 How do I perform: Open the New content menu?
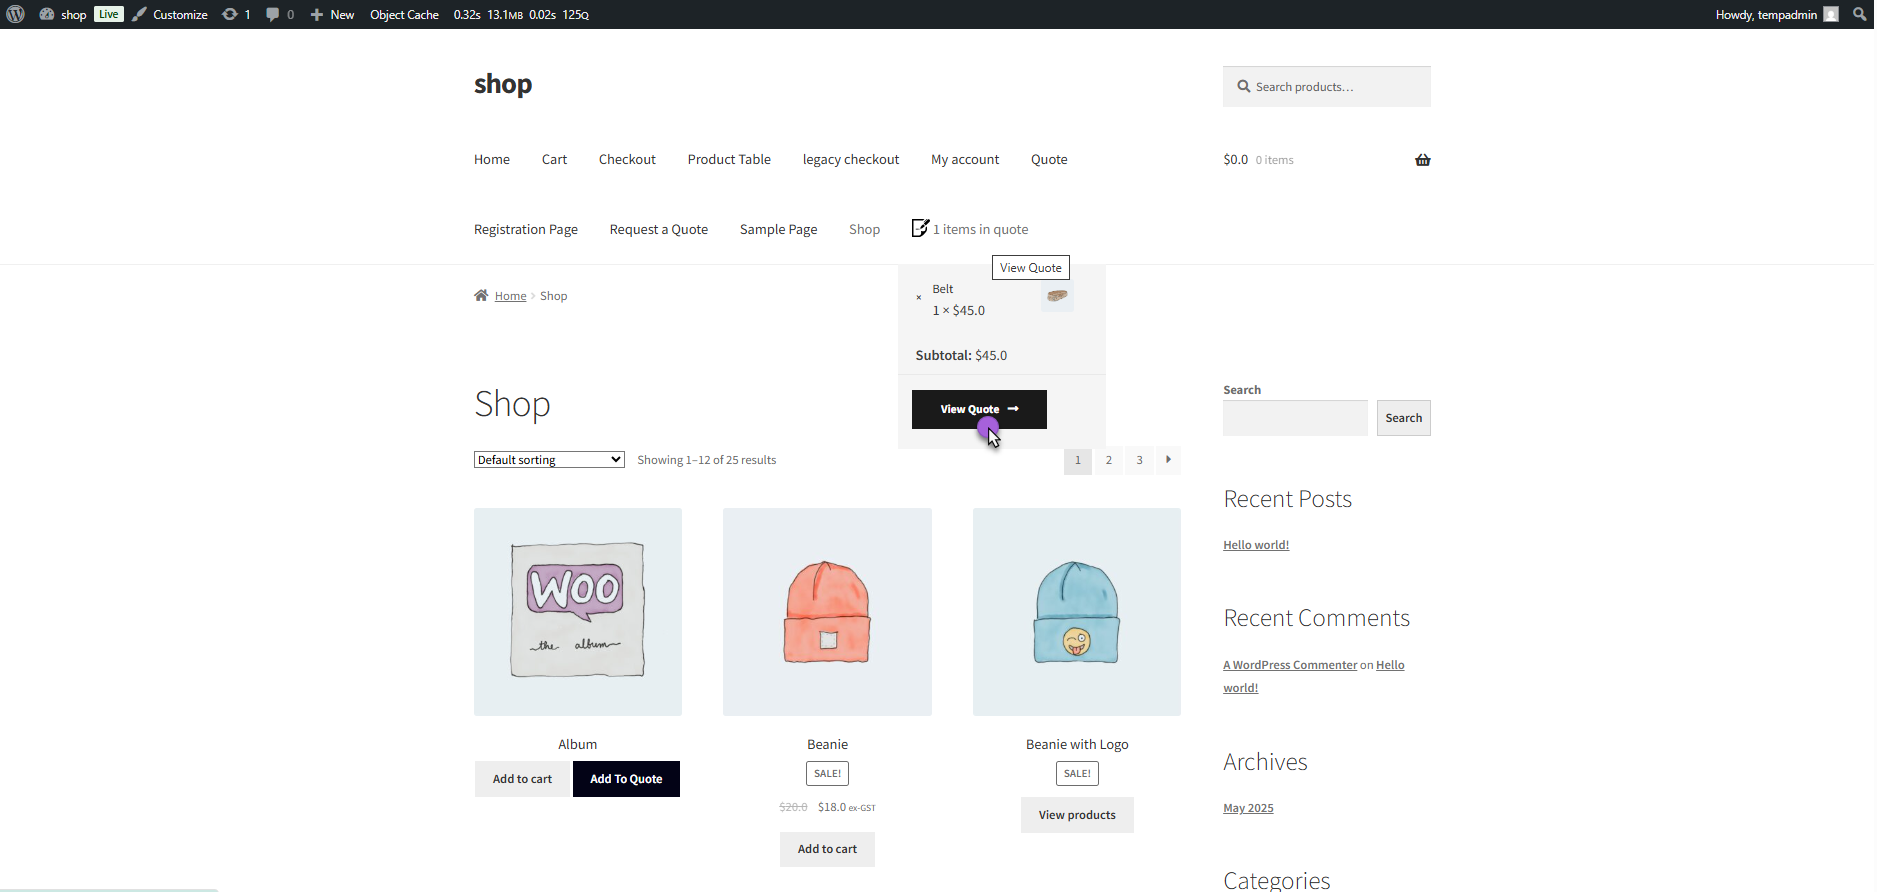tap(332, 14)
